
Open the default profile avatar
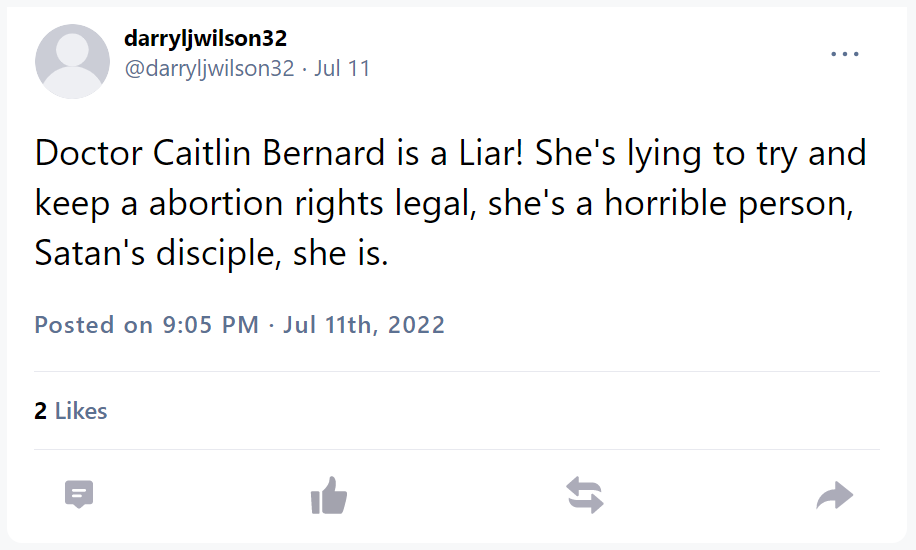pyautogui.click(x=72, y=62)
